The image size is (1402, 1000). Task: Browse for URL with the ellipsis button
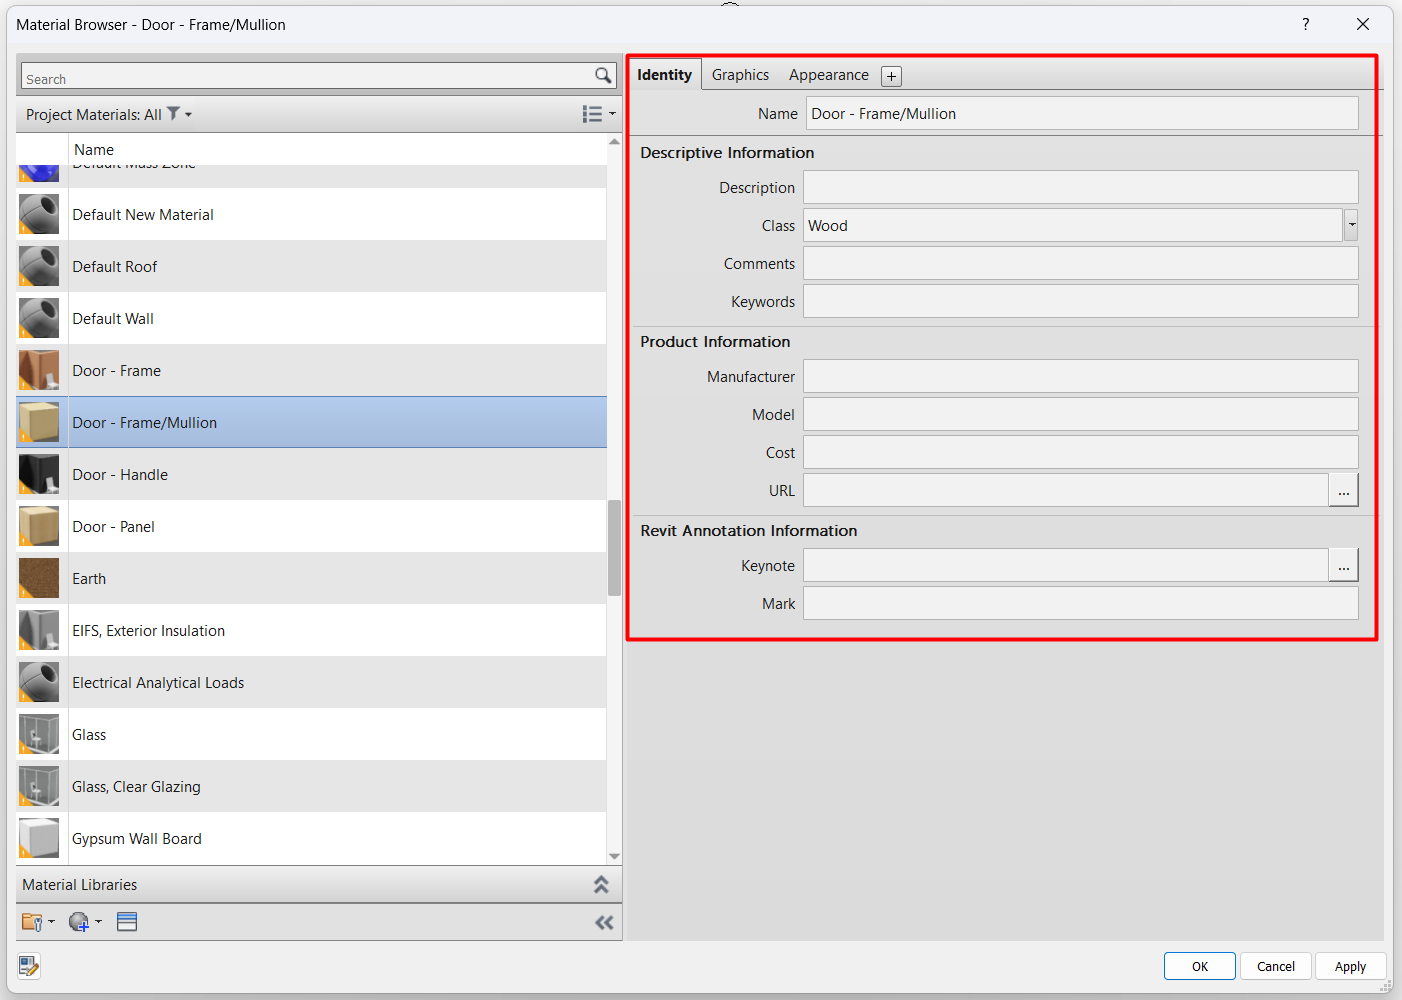coord(1343,490)
